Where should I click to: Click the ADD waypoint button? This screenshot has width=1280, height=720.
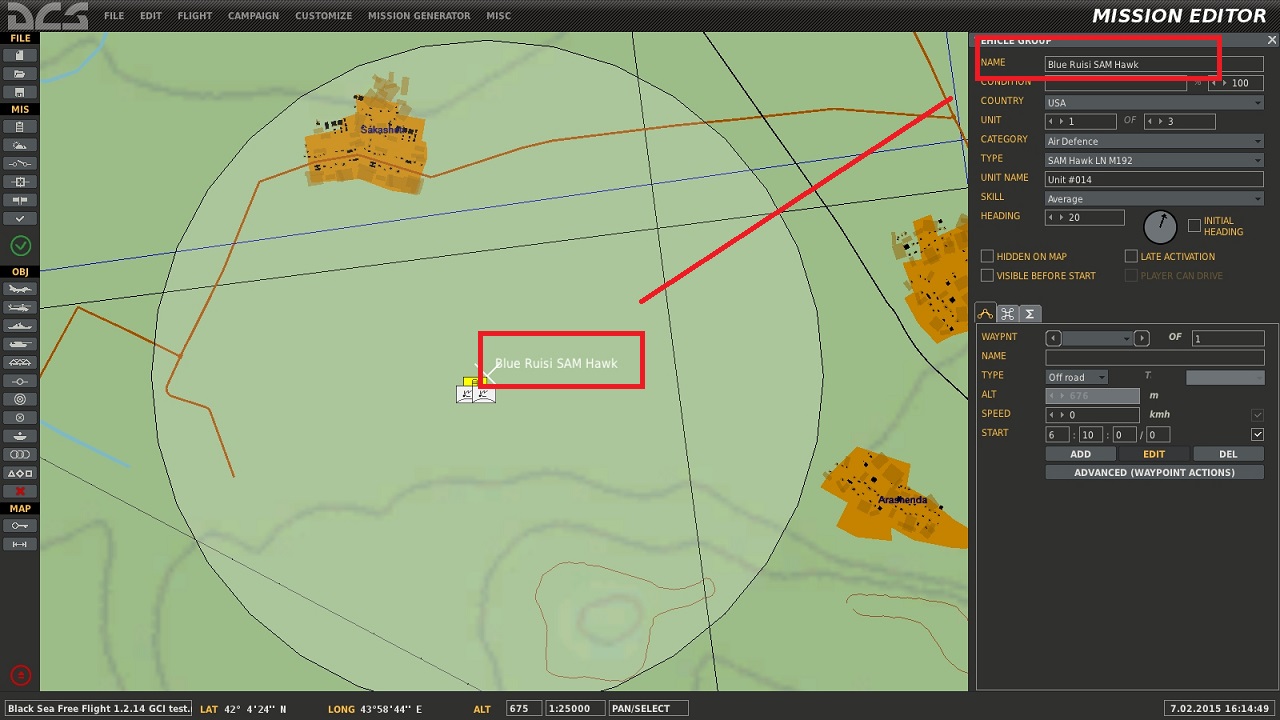pos(1080,454)
